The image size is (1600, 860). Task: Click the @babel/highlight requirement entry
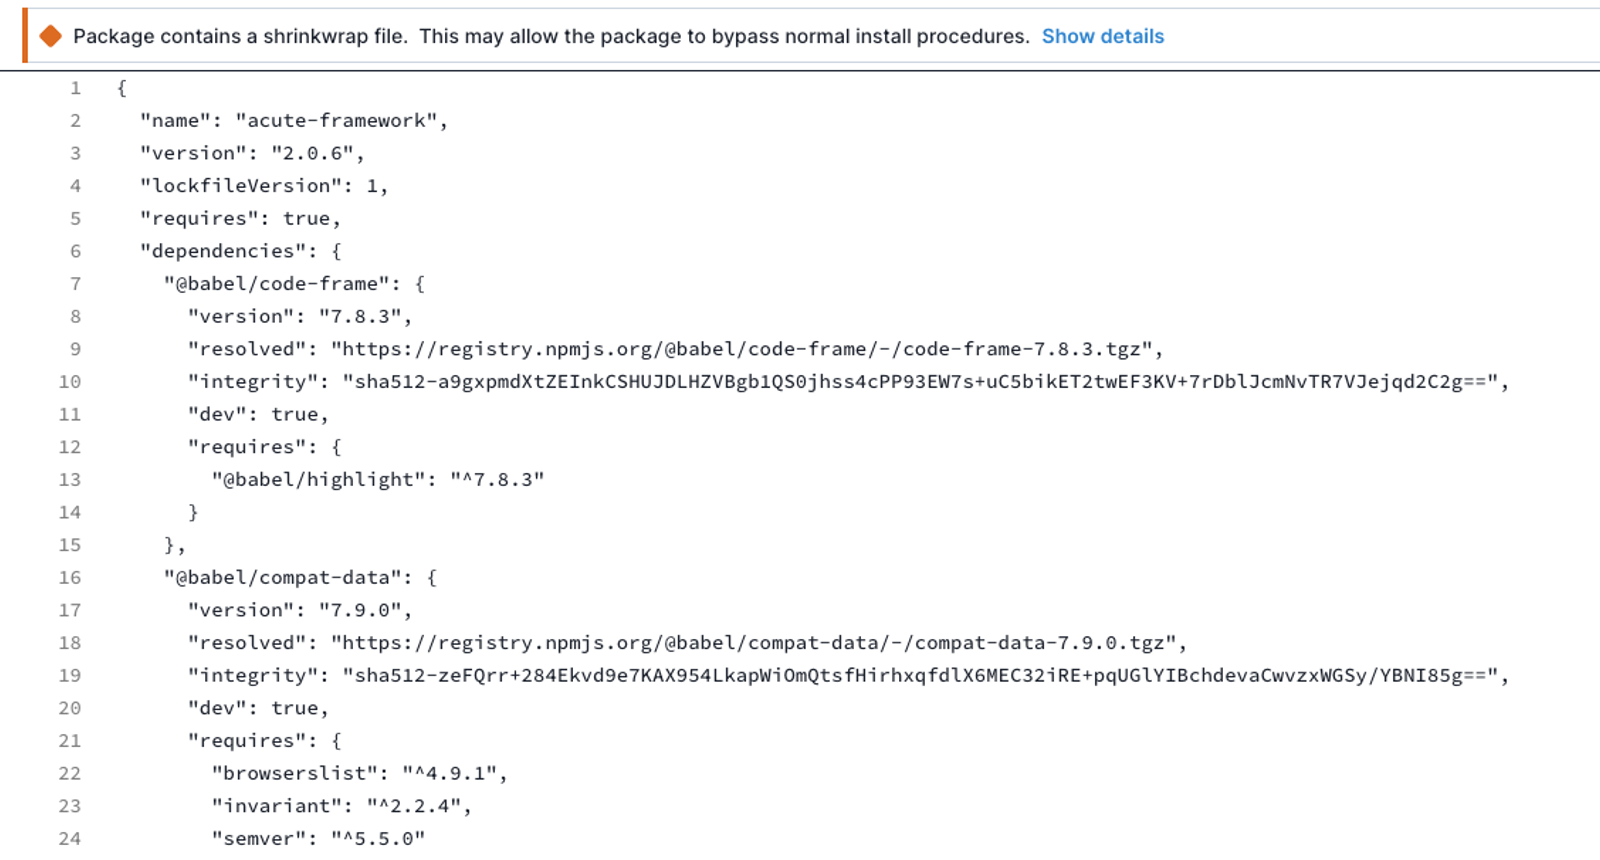coord(378,480)
